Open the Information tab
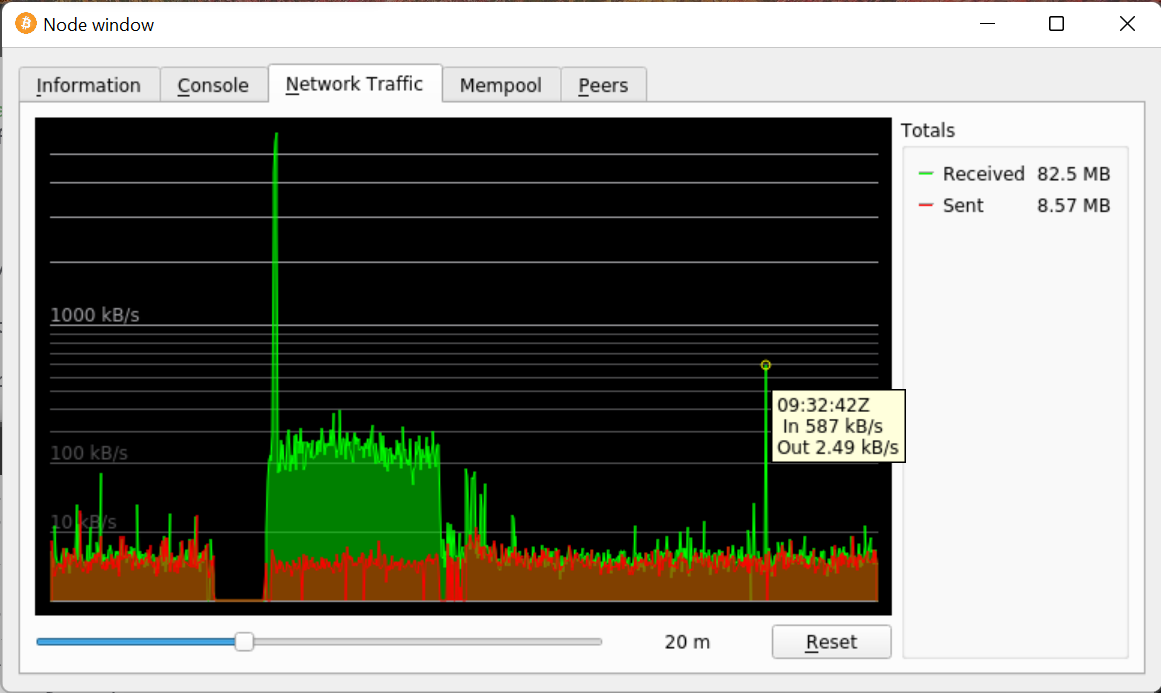This screenshot has width=1161, height=693. (89, 85)
